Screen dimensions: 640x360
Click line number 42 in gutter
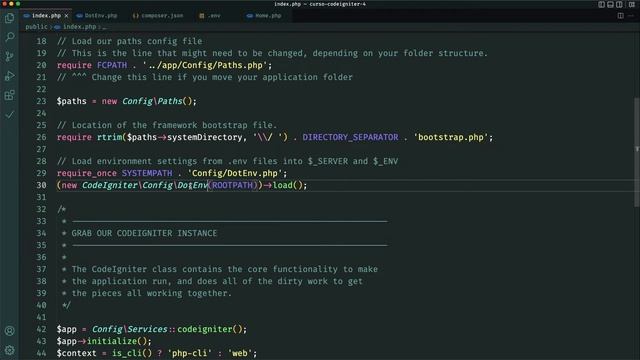[x=42, y=329]
